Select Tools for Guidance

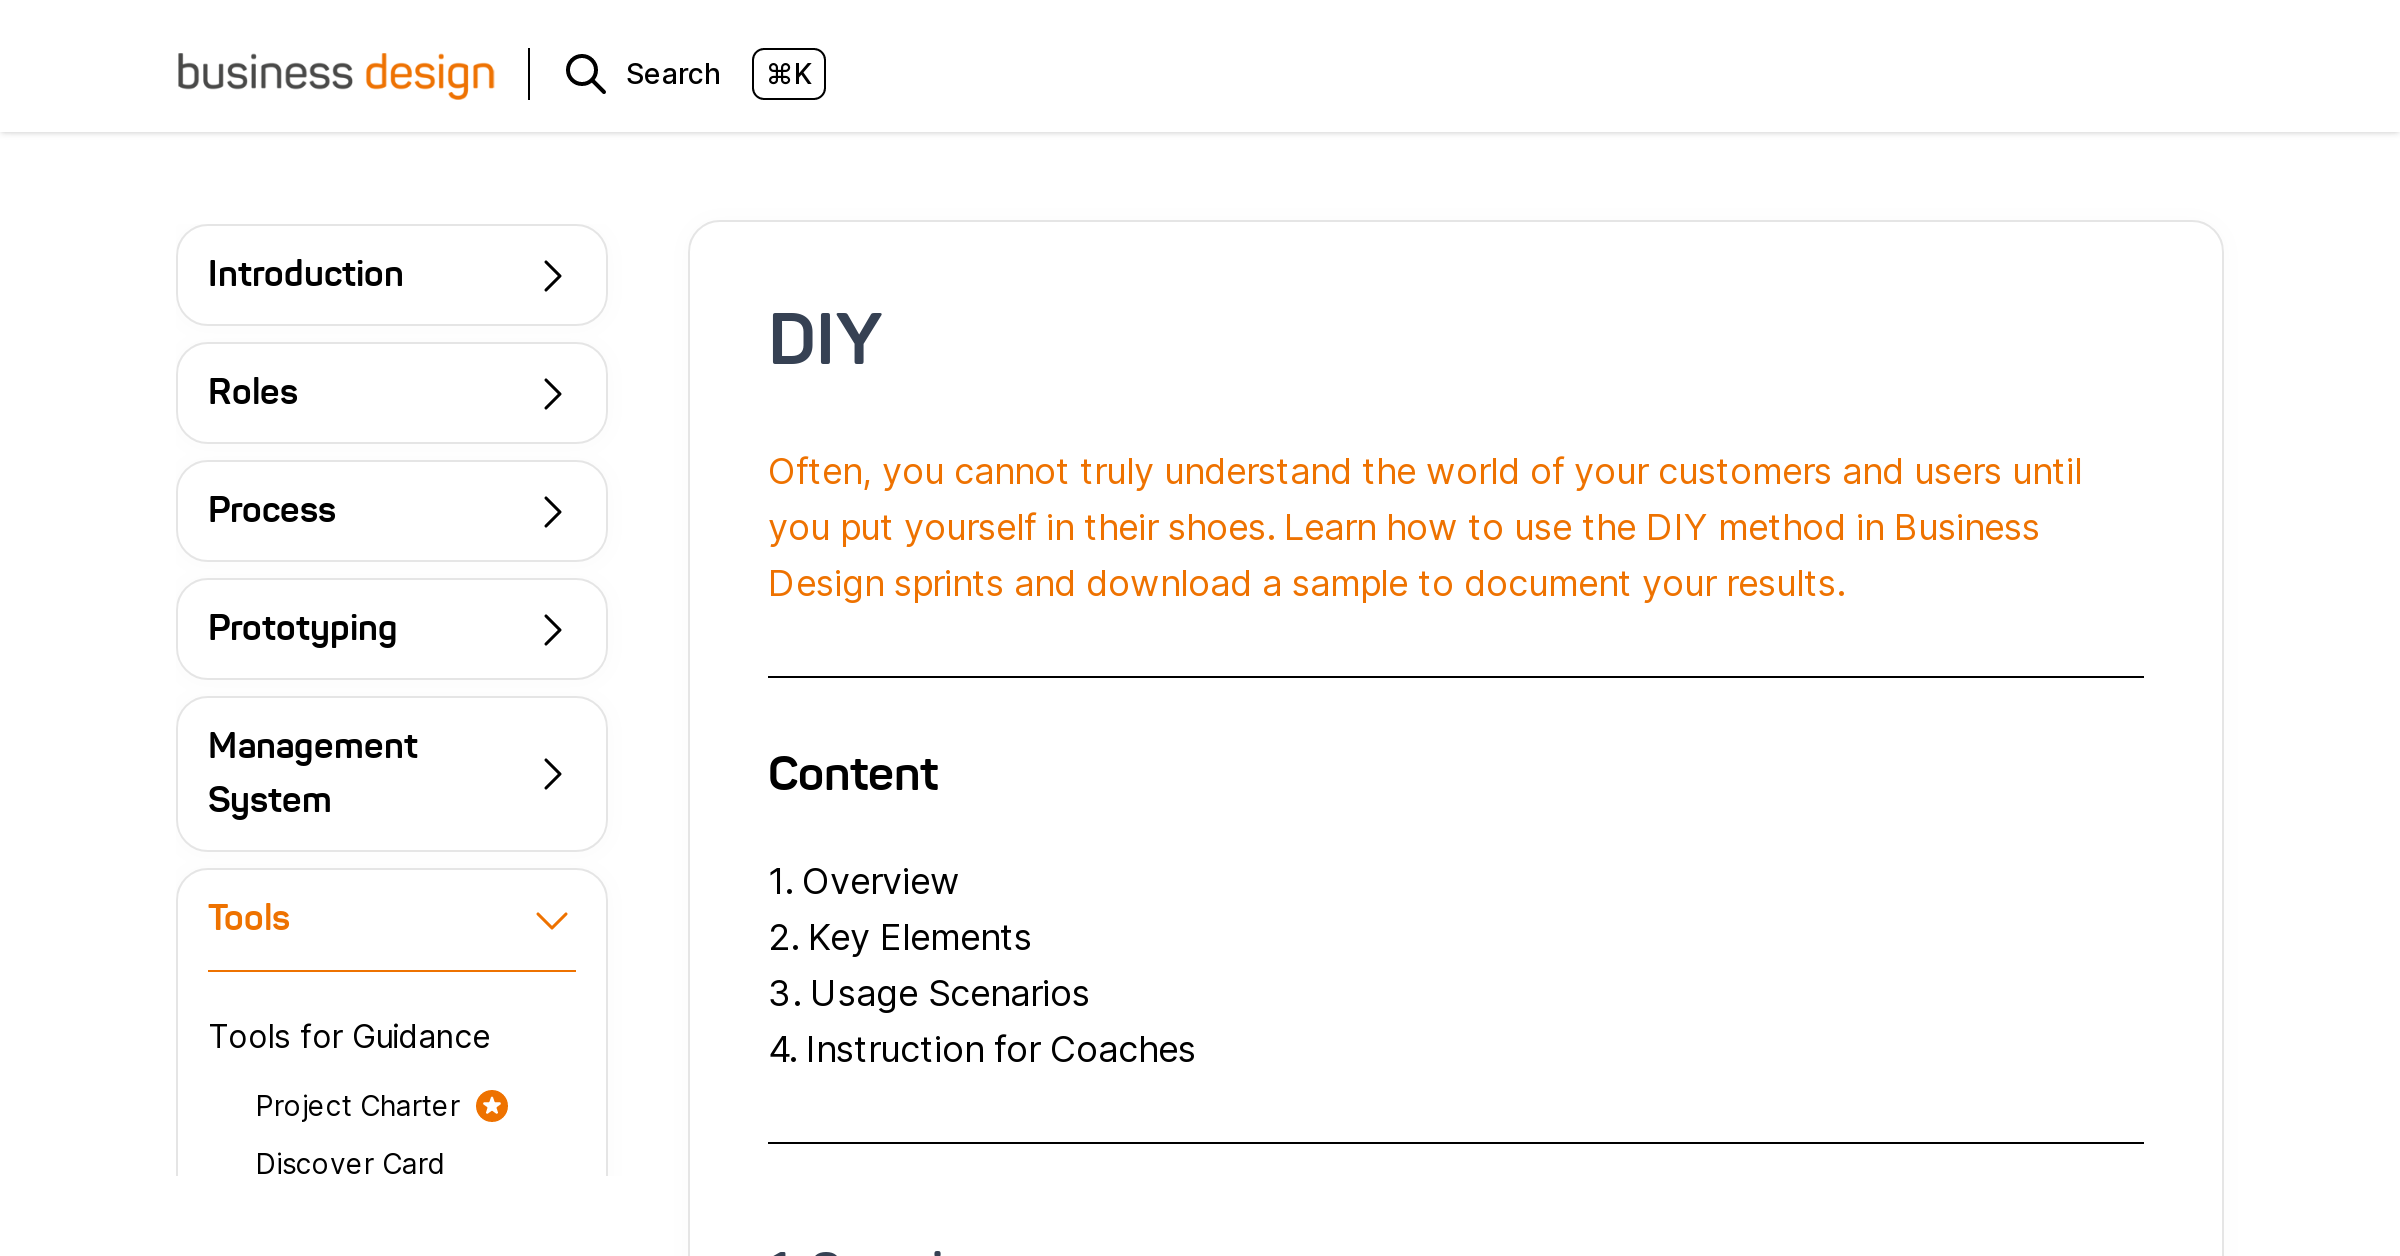[x=349, y=1037]
